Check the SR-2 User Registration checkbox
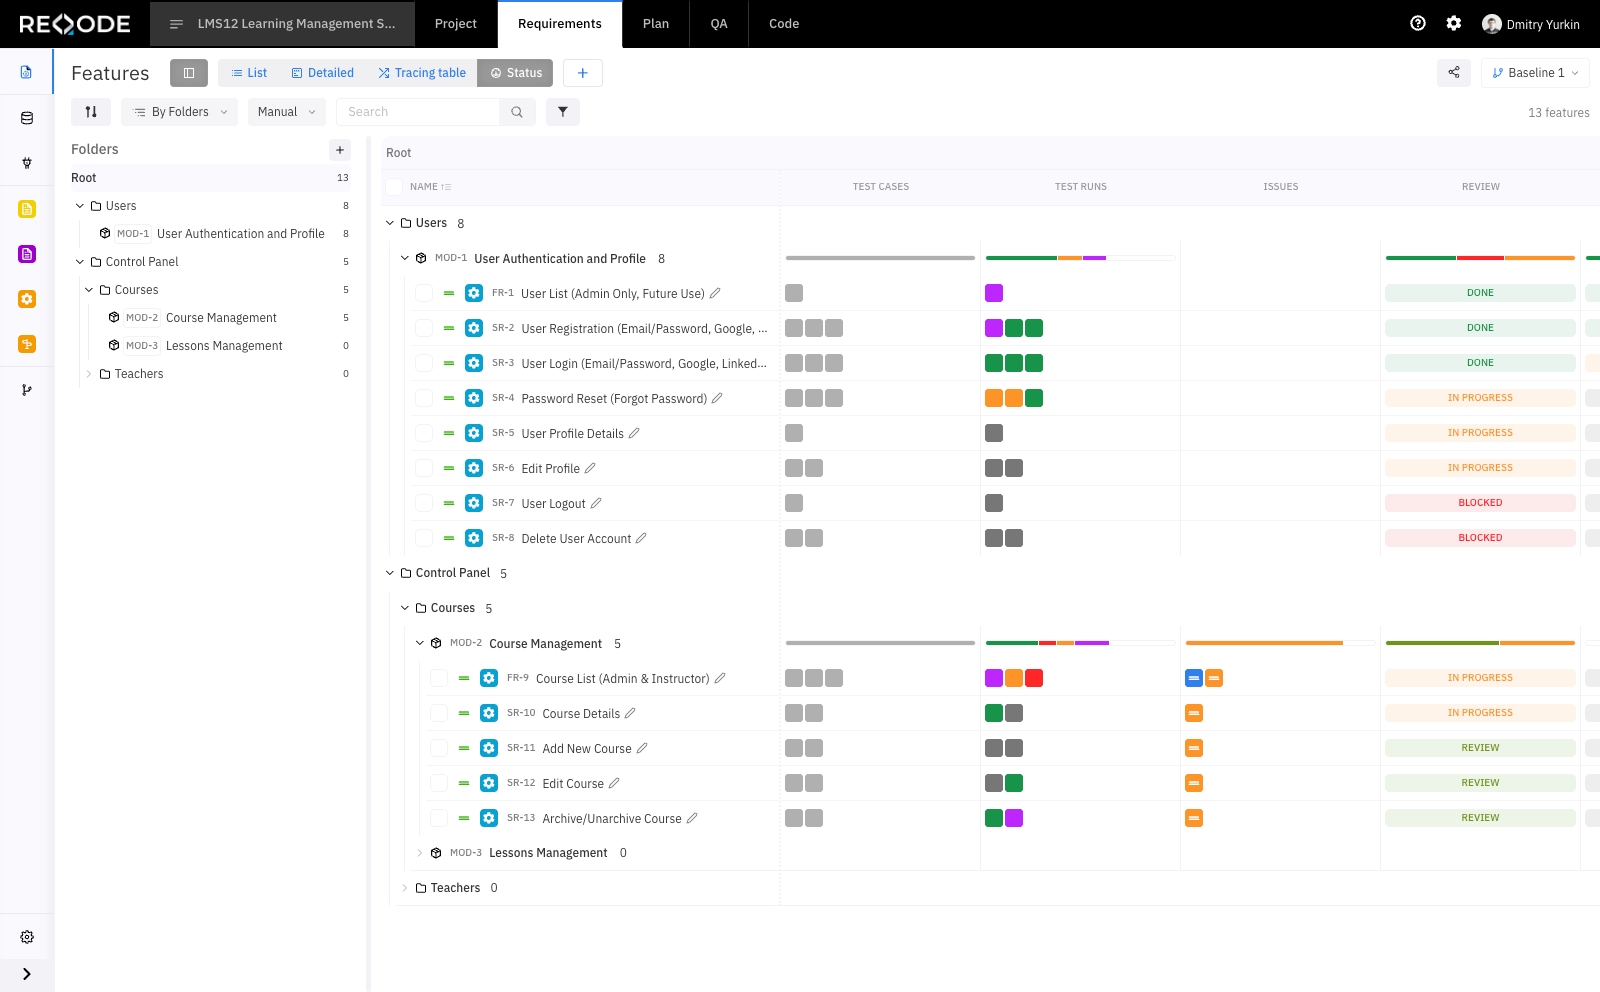Screen dimensions: 1600x992 tap(424, 328)
